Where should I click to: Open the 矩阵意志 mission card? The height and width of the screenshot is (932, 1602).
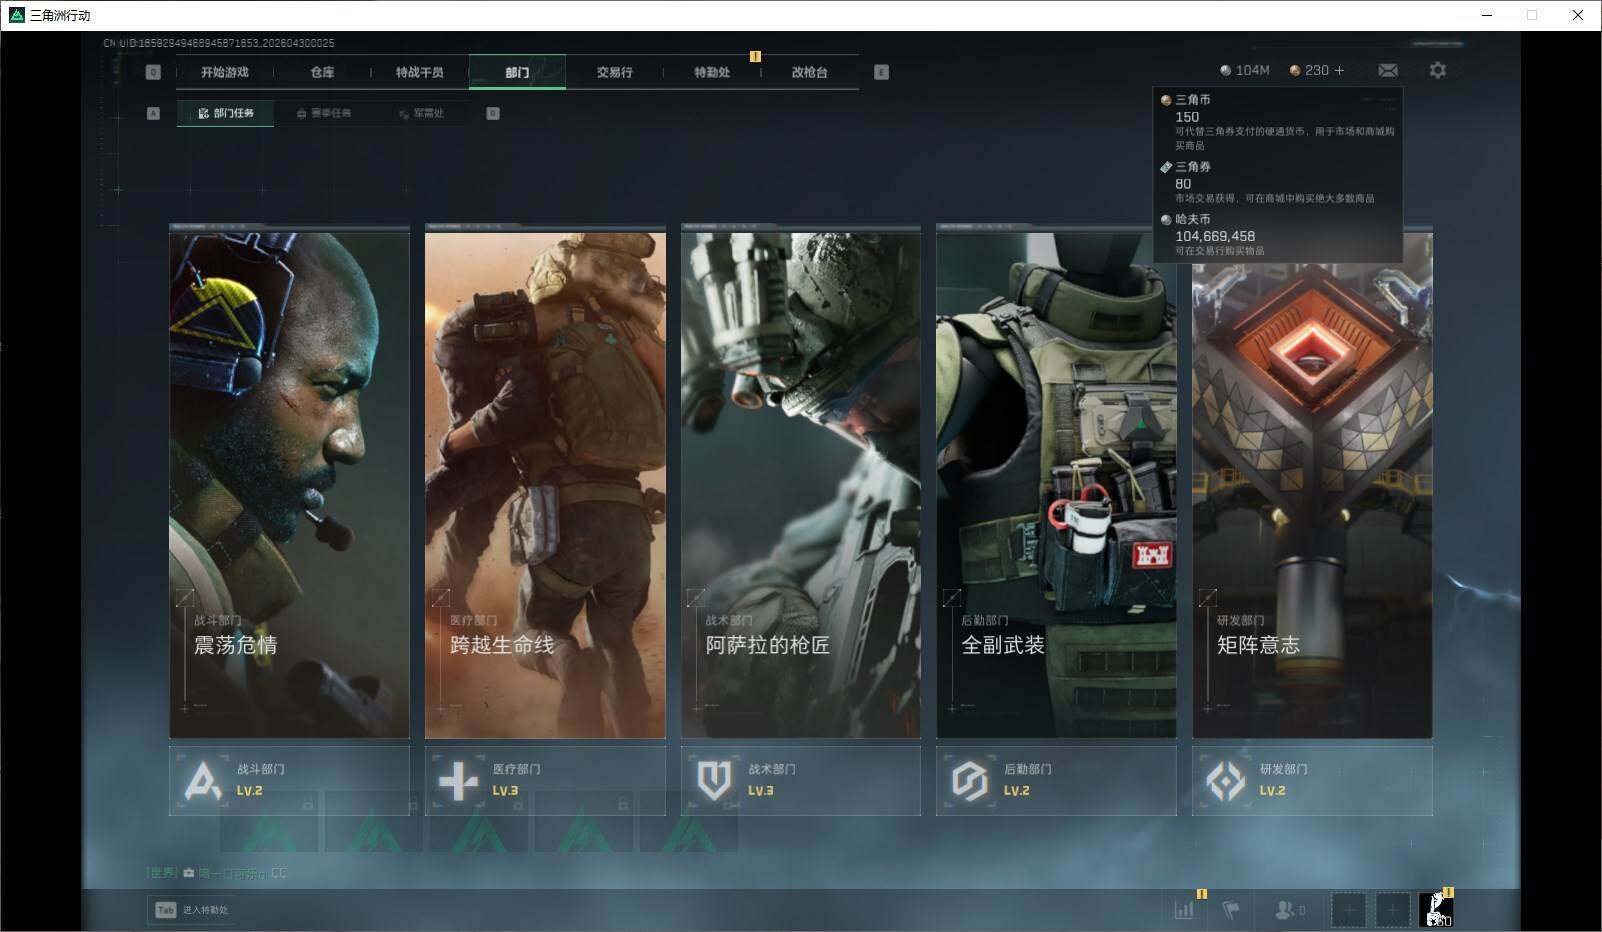1311,485
